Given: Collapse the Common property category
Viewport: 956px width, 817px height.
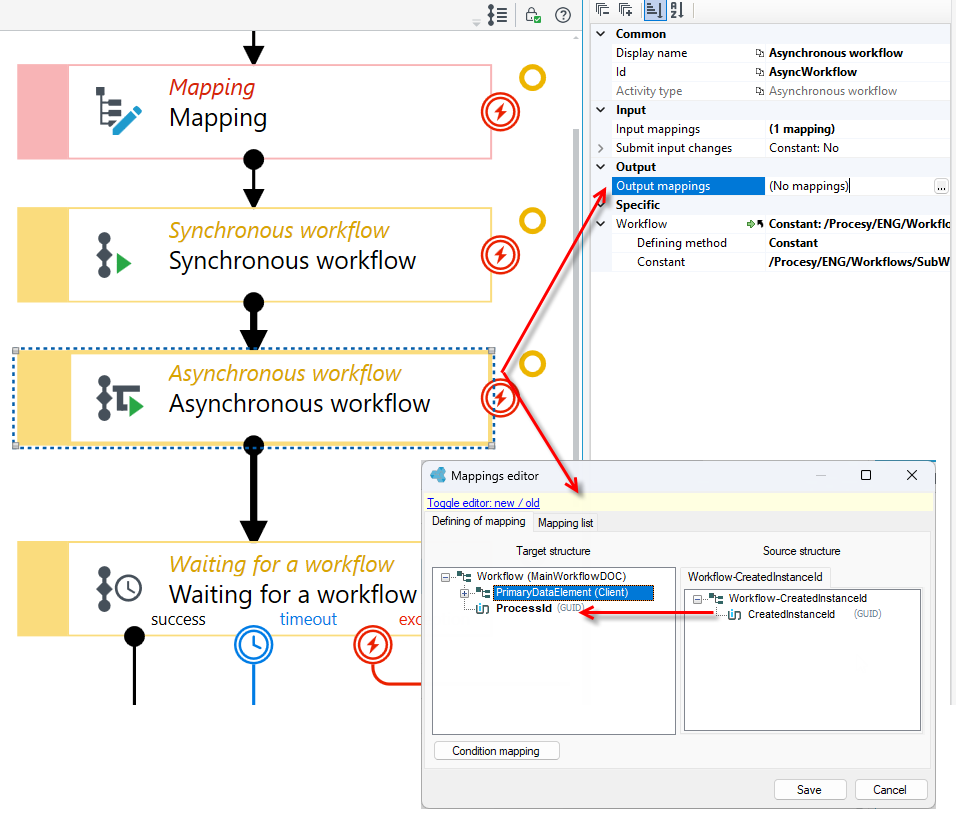Looking at the screenshot, I should point(601,34).
